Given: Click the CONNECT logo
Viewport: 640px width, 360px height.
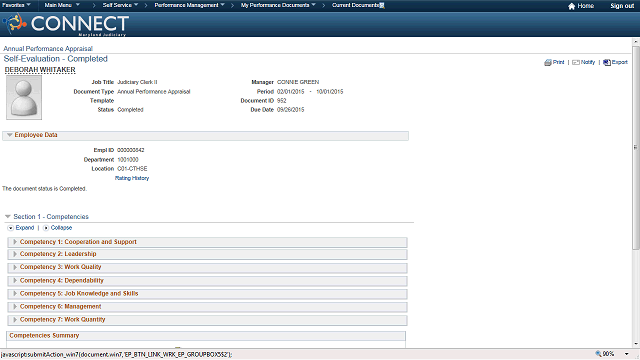Looking at the screenshot, I should coord(67,24).
